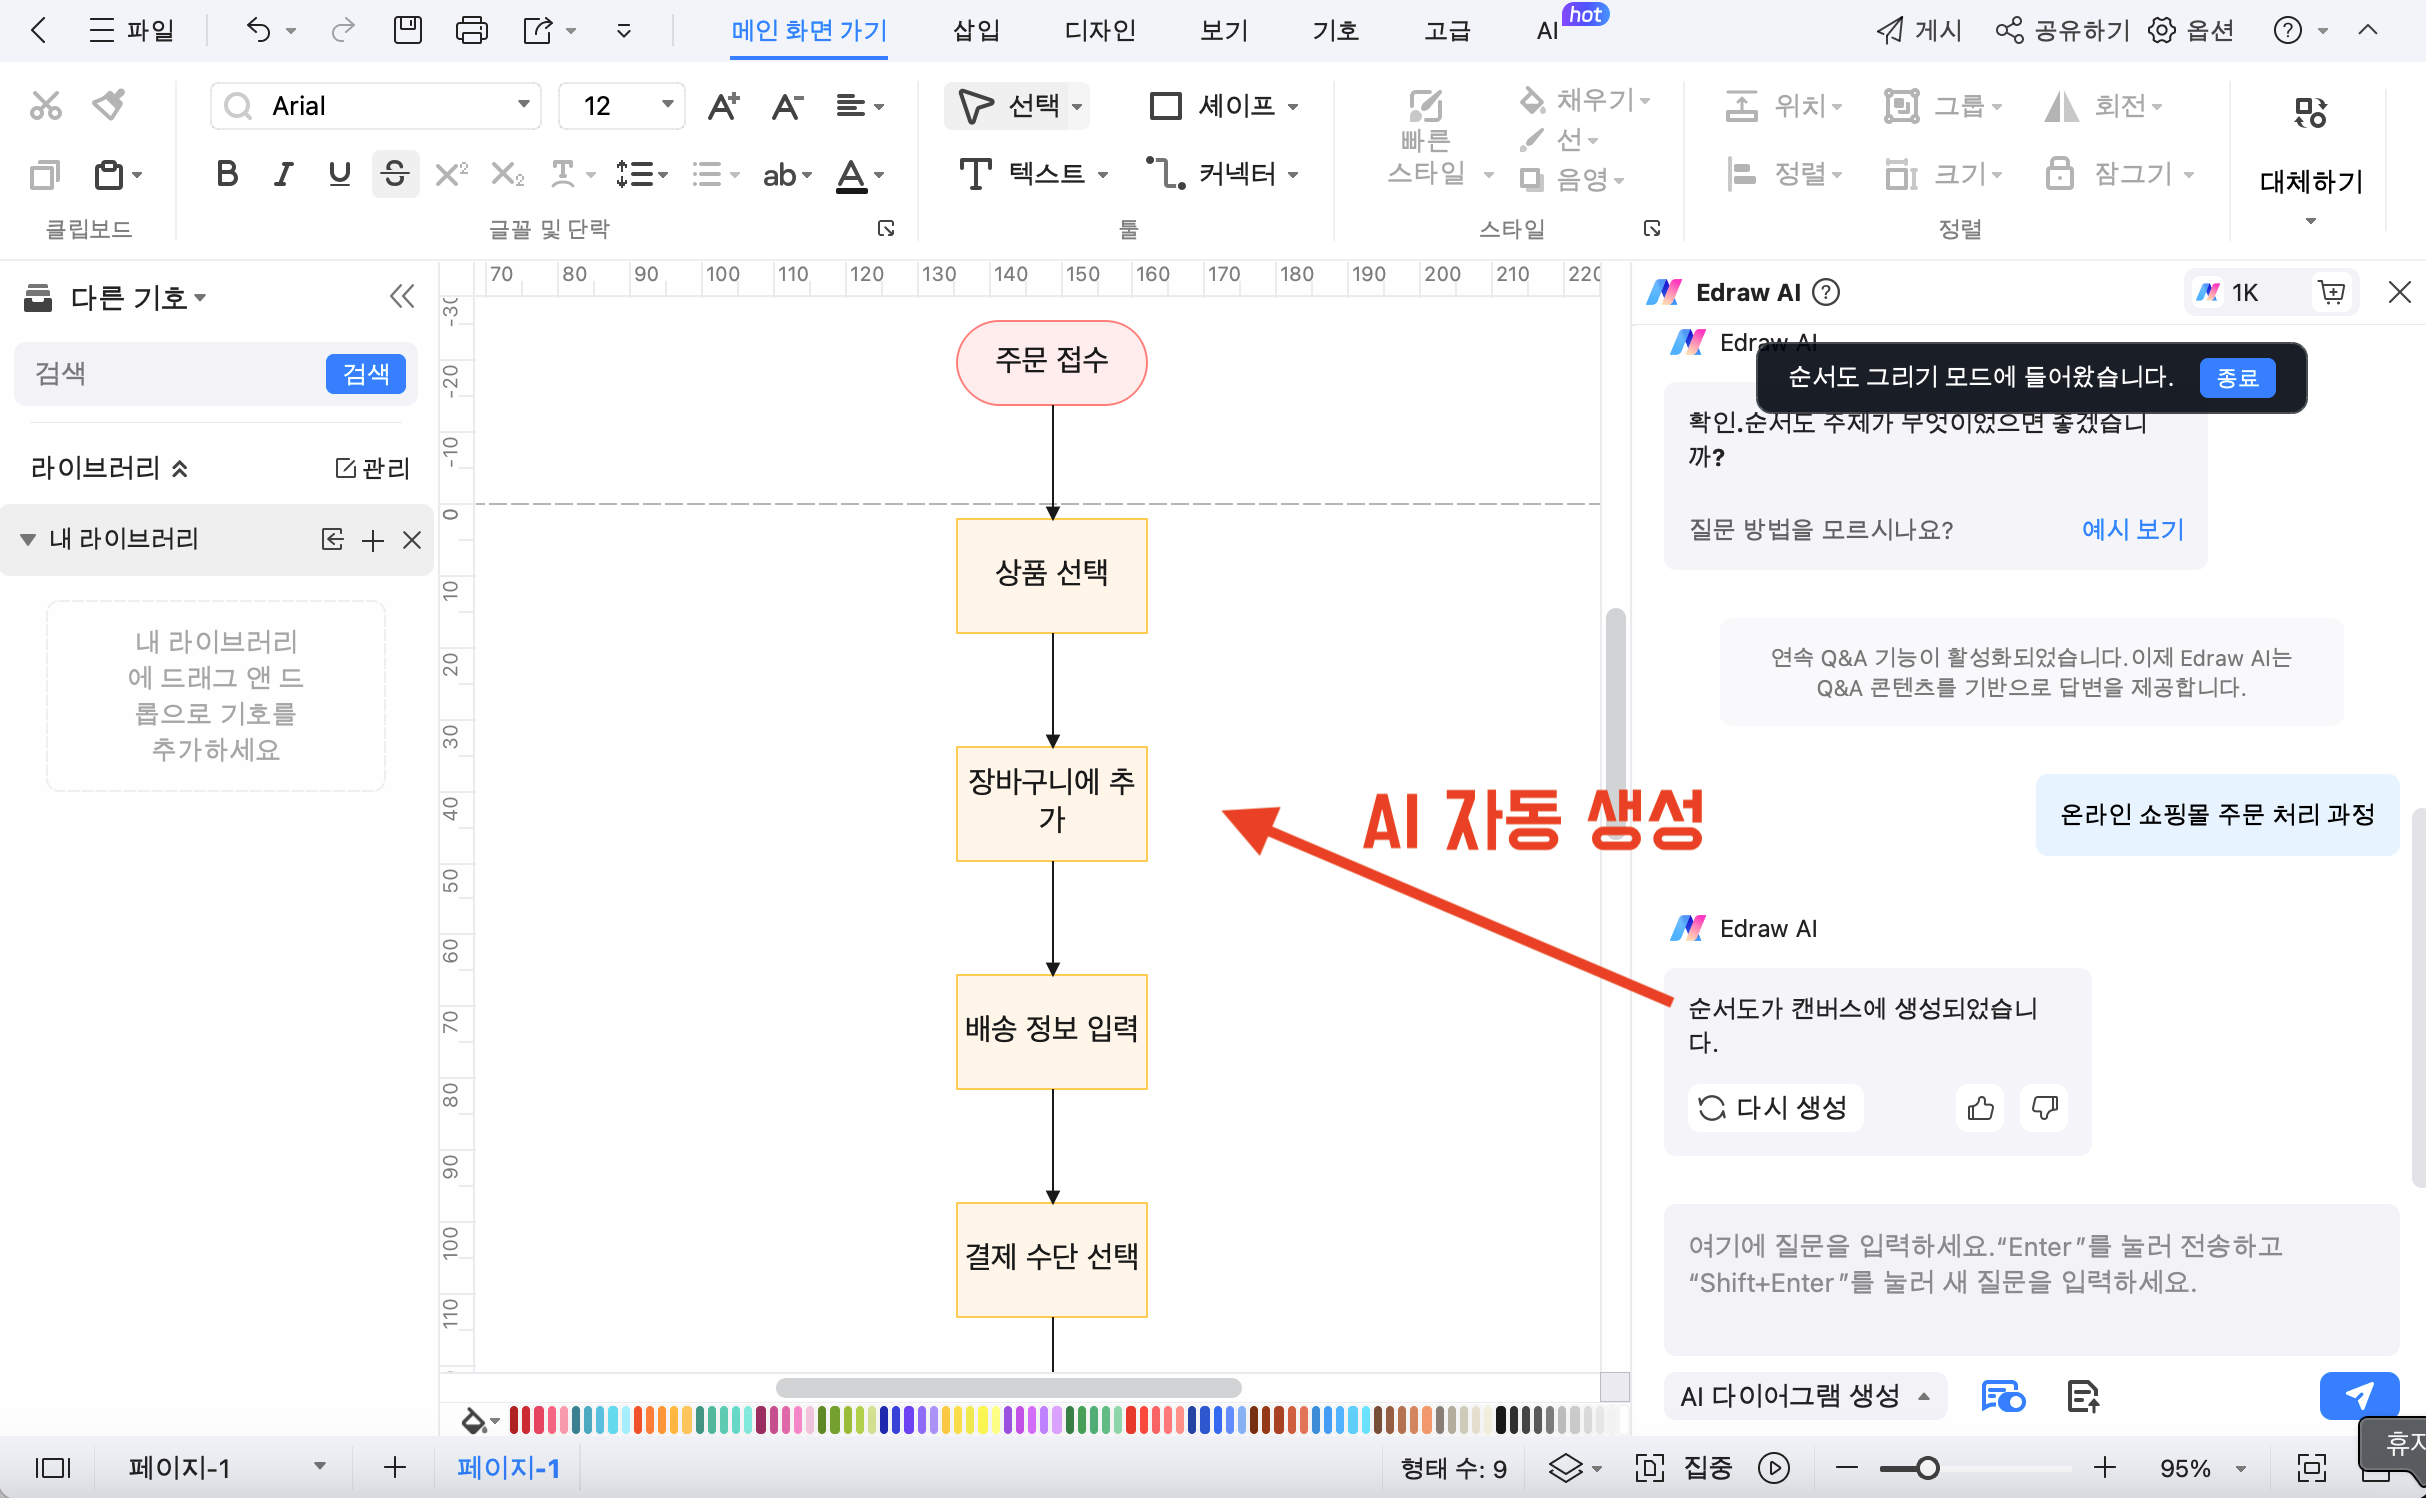Increase font size with A+ icon
The image size is (2426, 1498).
pos(723,105)
